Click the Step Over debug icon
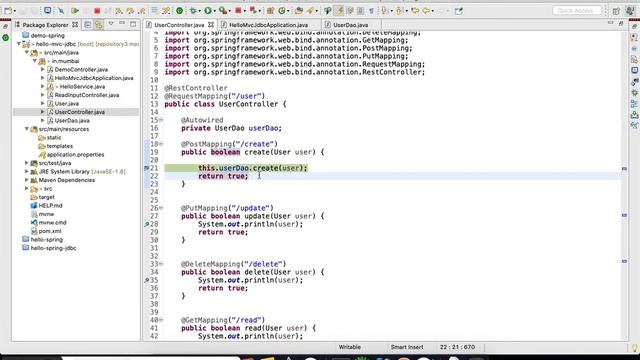 click(x=130, y=11)
